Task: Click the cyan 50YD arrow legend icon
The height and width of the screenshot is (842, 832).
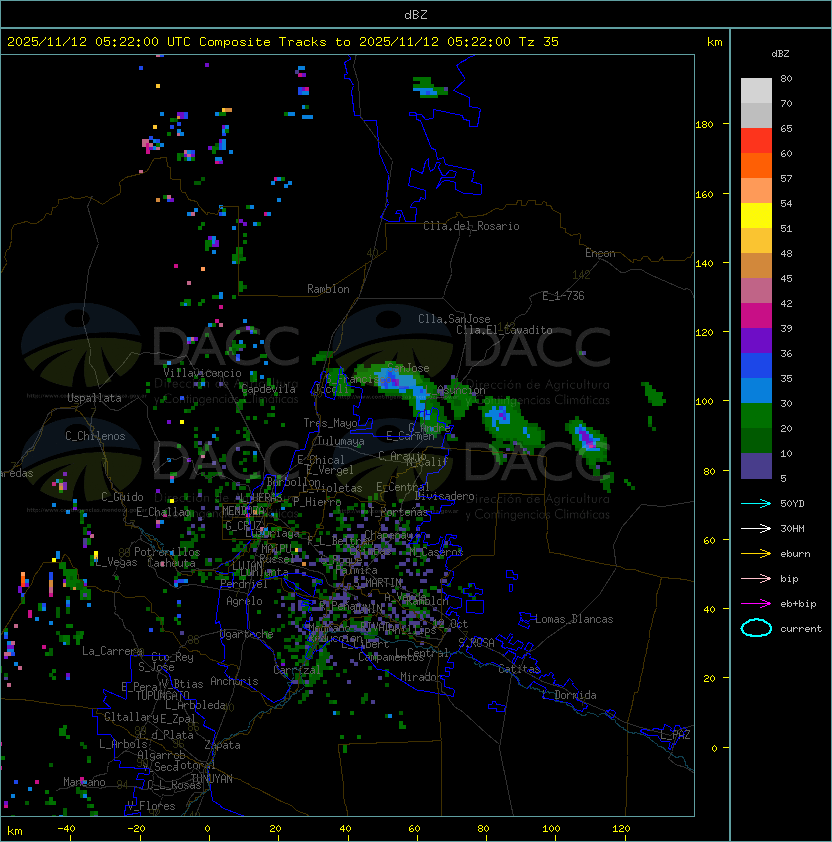Action: click(756, 503)
